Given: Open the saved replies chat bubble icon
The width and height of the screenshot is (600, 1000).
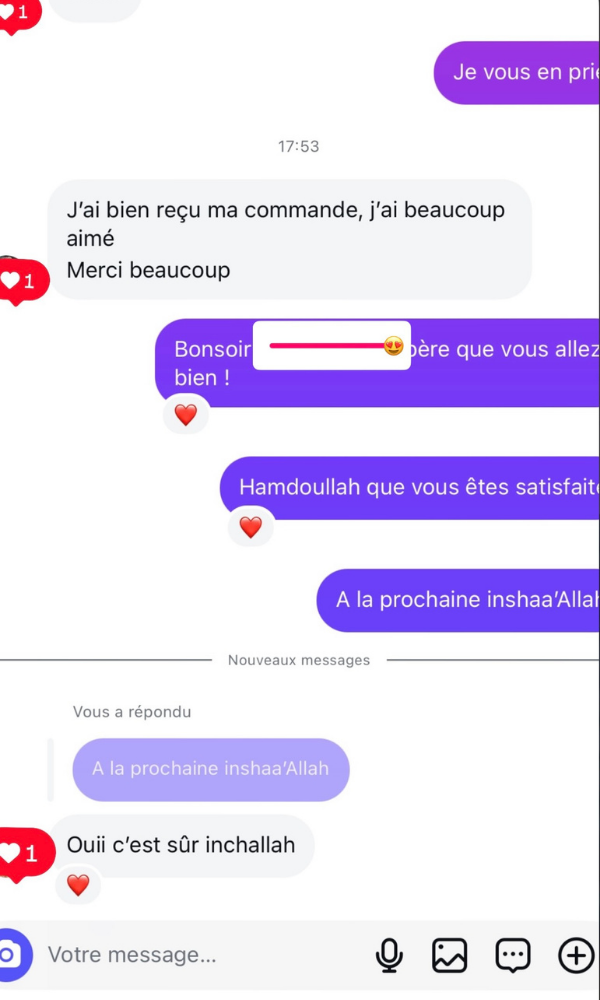Looking at the screenshot, I should point(513,955).
